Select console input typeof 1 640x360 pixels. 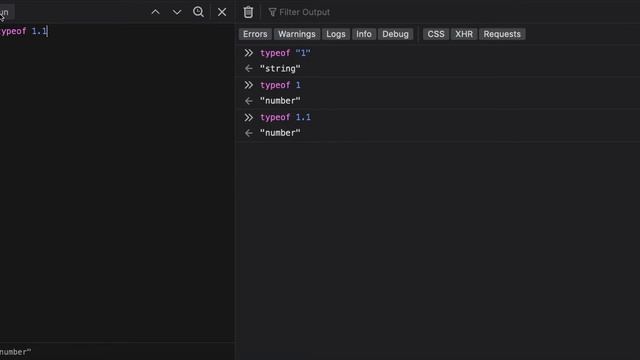pos(280,85)
